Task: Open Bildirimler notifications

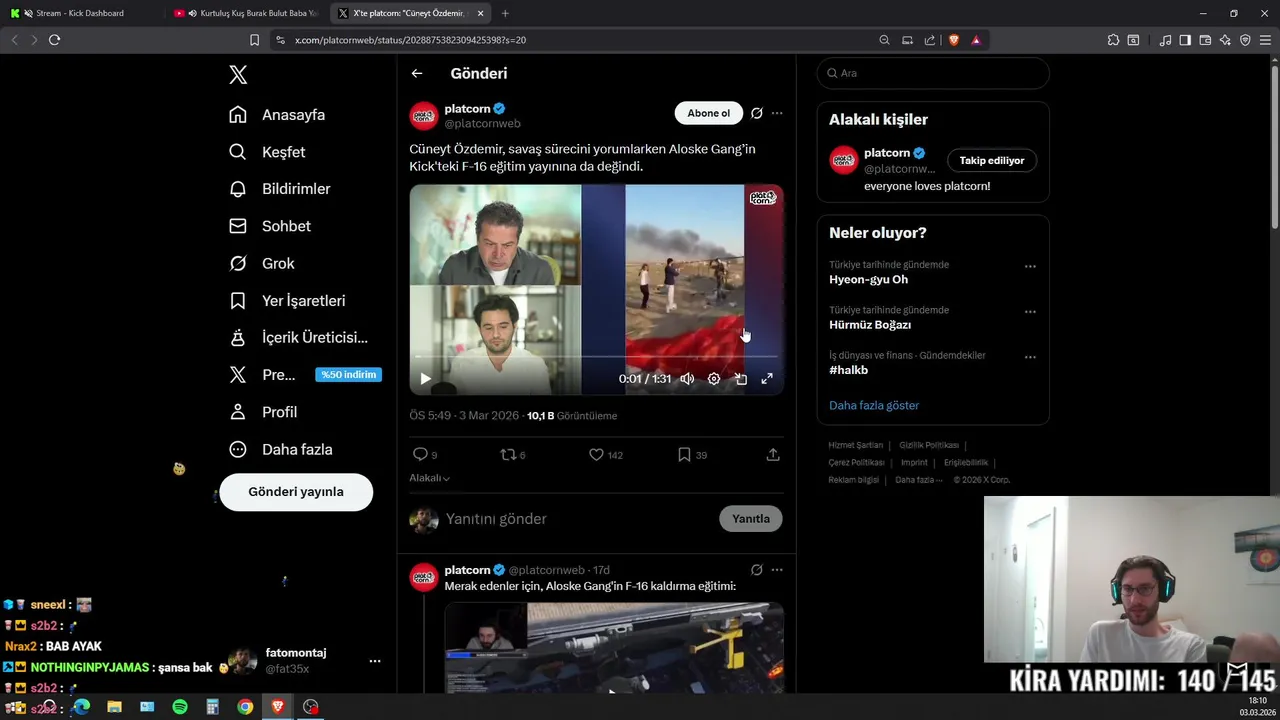Action: [280, 189]
